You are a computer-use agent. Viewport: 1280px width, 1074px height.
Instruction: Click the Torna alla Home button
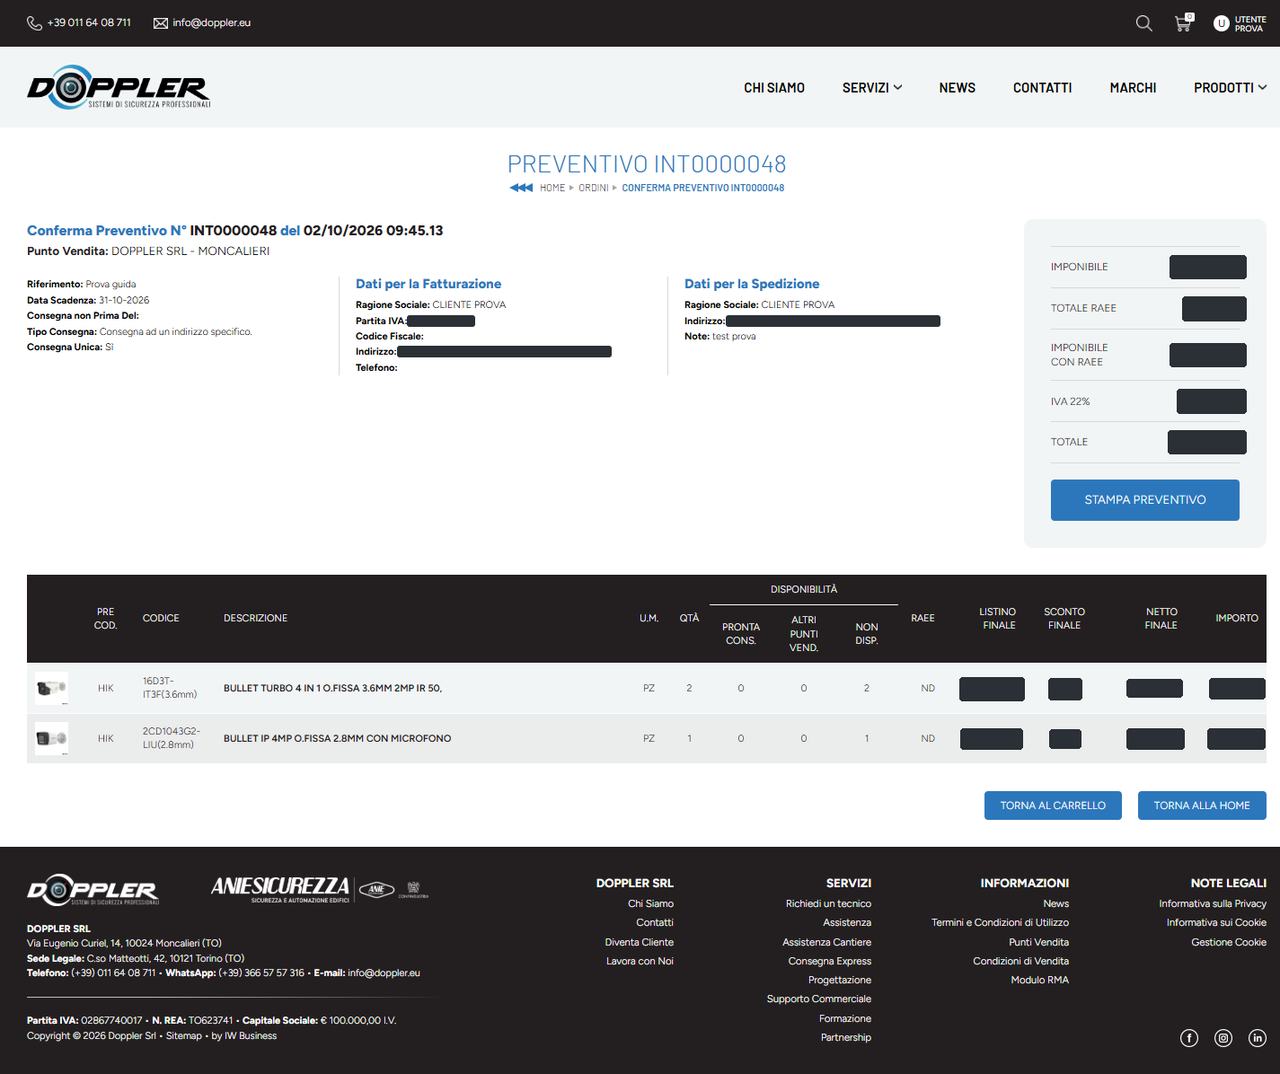coord(1202,806)
